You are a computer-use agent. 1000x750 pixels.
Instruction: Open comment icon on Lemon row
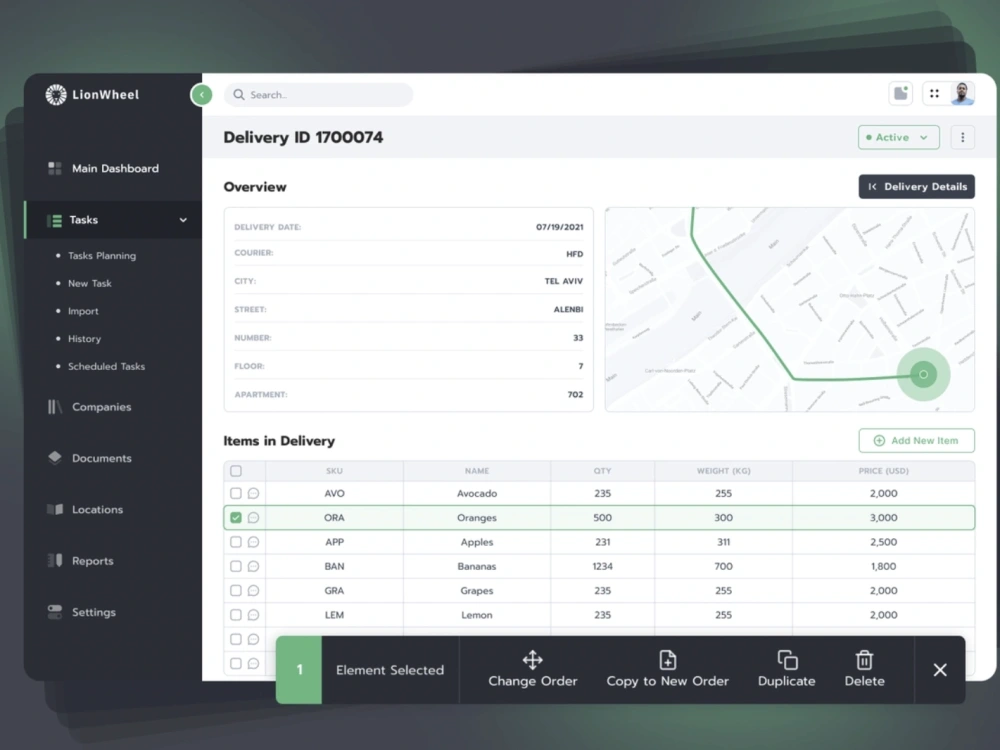click(253, 615)
